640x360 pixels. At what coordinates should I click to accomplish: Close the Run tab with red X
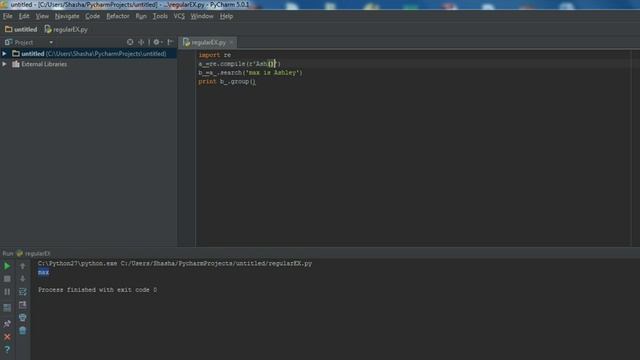(7, 337)
